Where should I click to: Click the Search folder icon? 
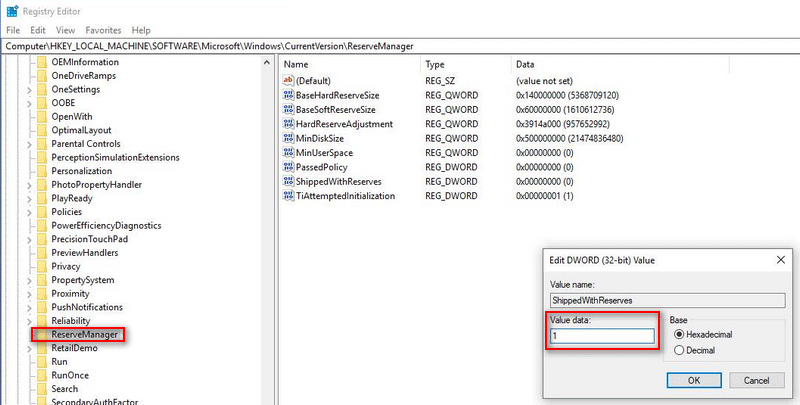point(42,389)
